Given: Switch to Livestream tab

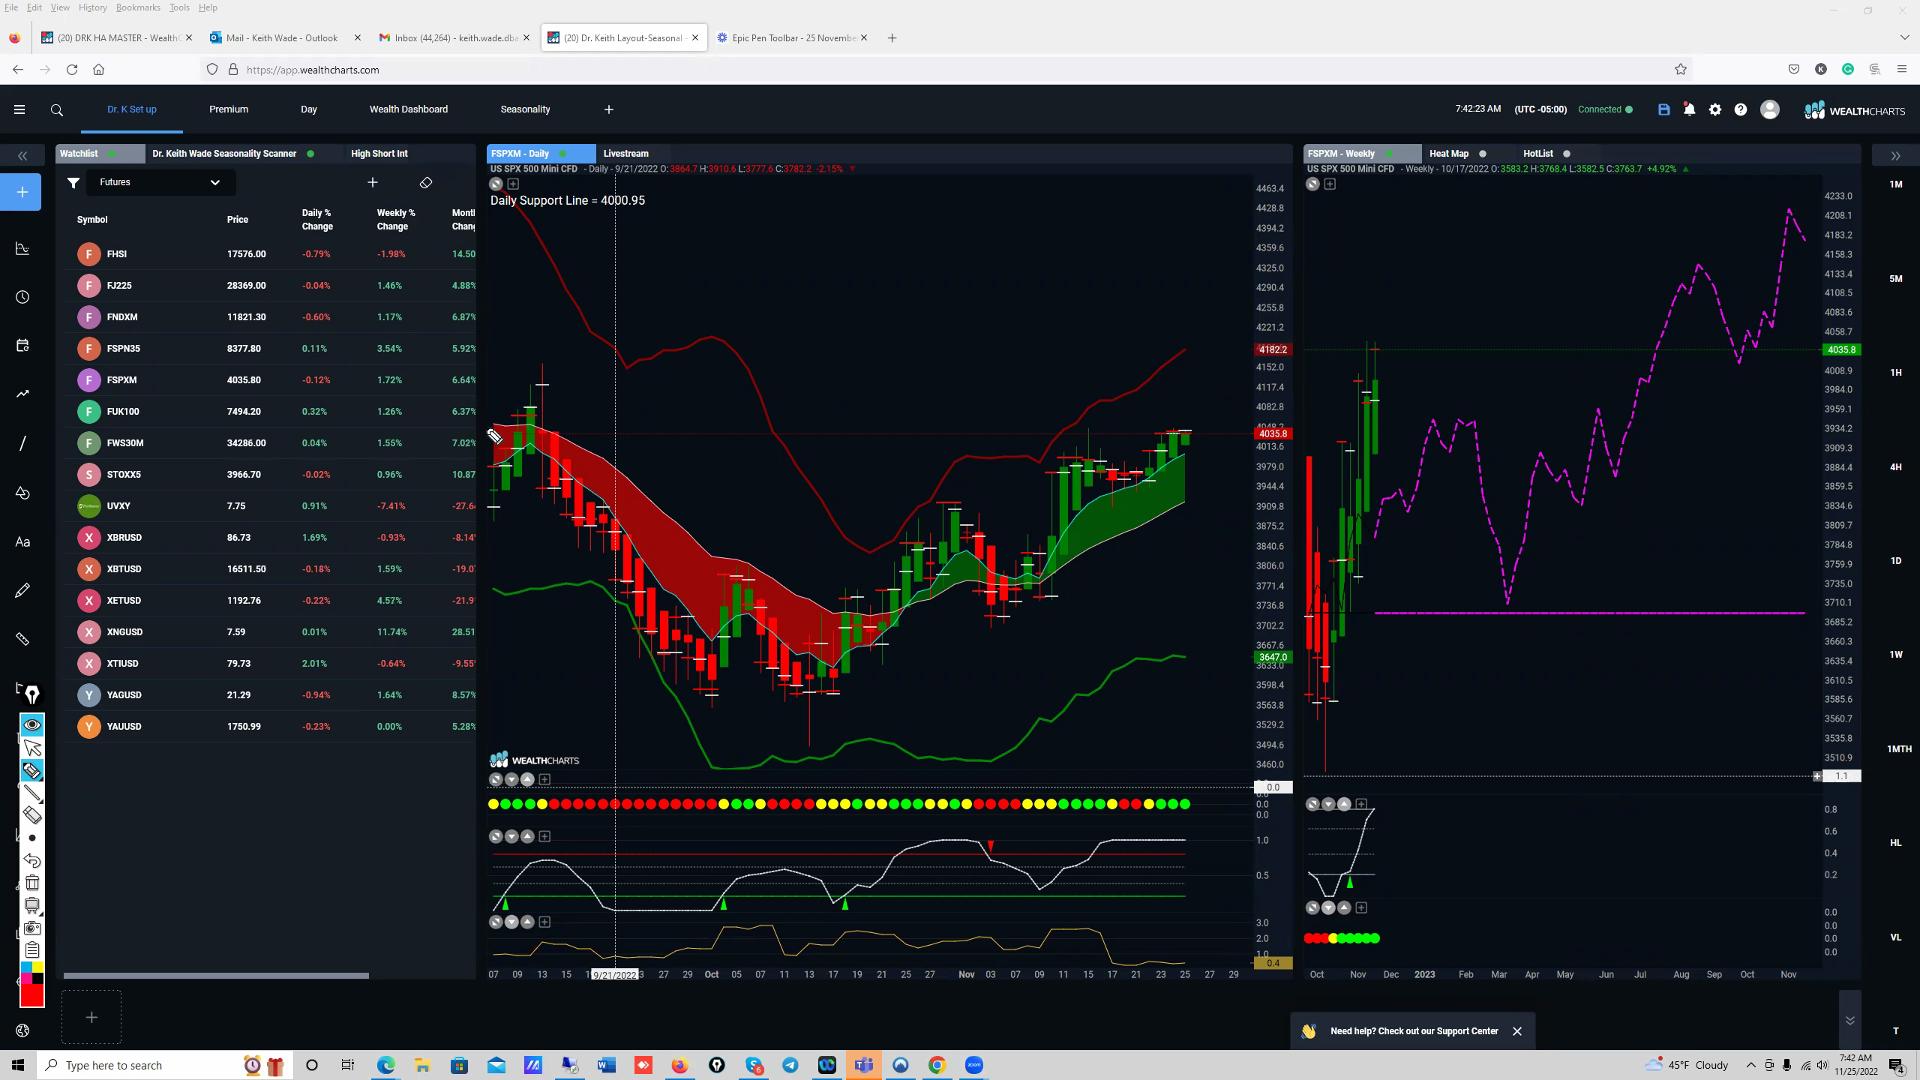Looking at the screenshot, I should tap(626, 154).
